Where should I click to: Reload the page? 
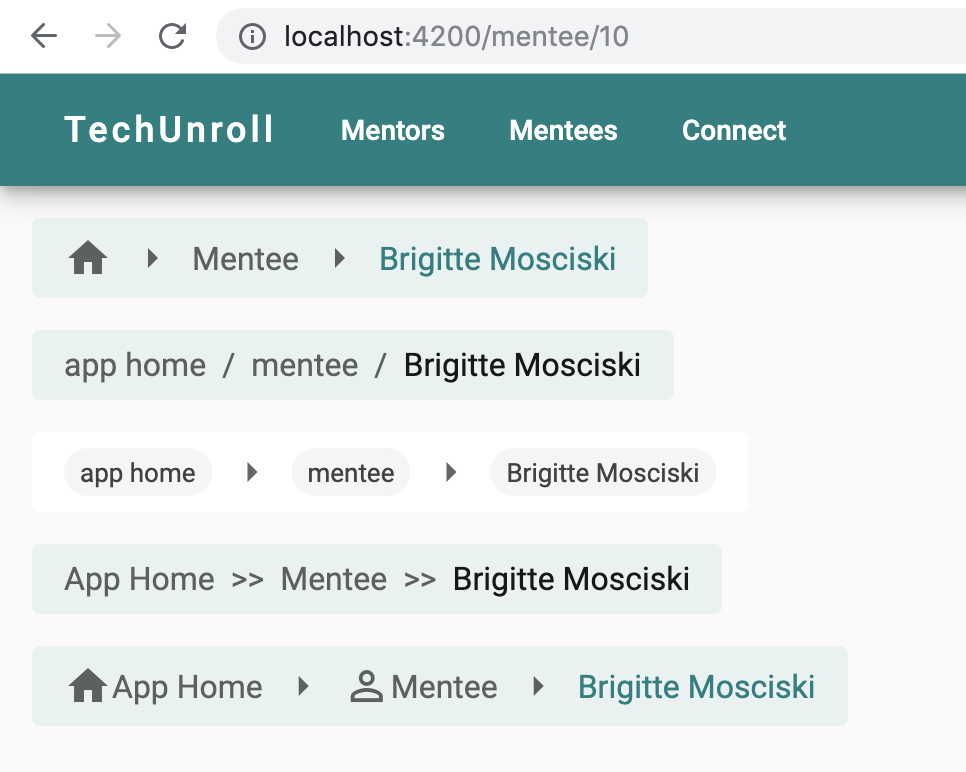[173, 37]
